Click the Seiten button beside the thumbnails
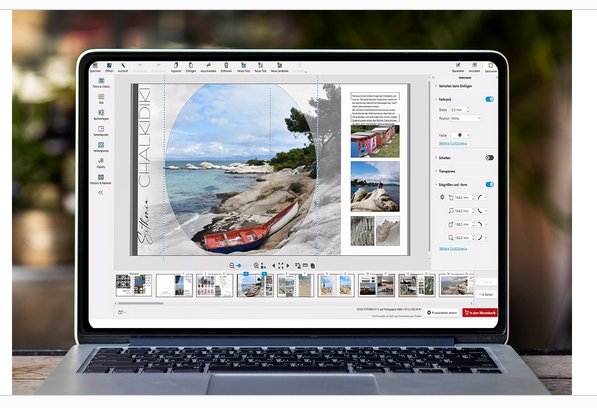 pyautogui.click(x=487, y=295)
